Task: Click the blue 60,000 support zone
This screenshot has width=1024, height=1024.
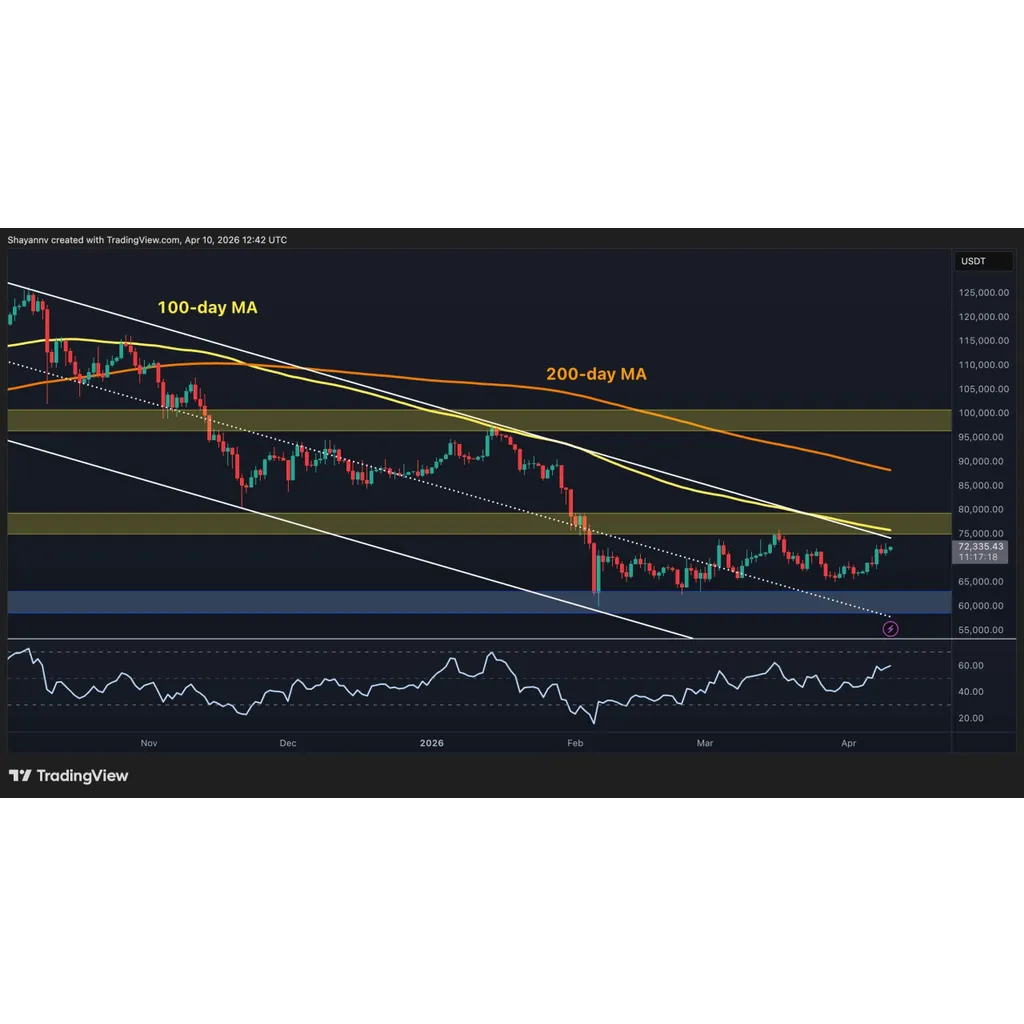Action: click(479, 602)
